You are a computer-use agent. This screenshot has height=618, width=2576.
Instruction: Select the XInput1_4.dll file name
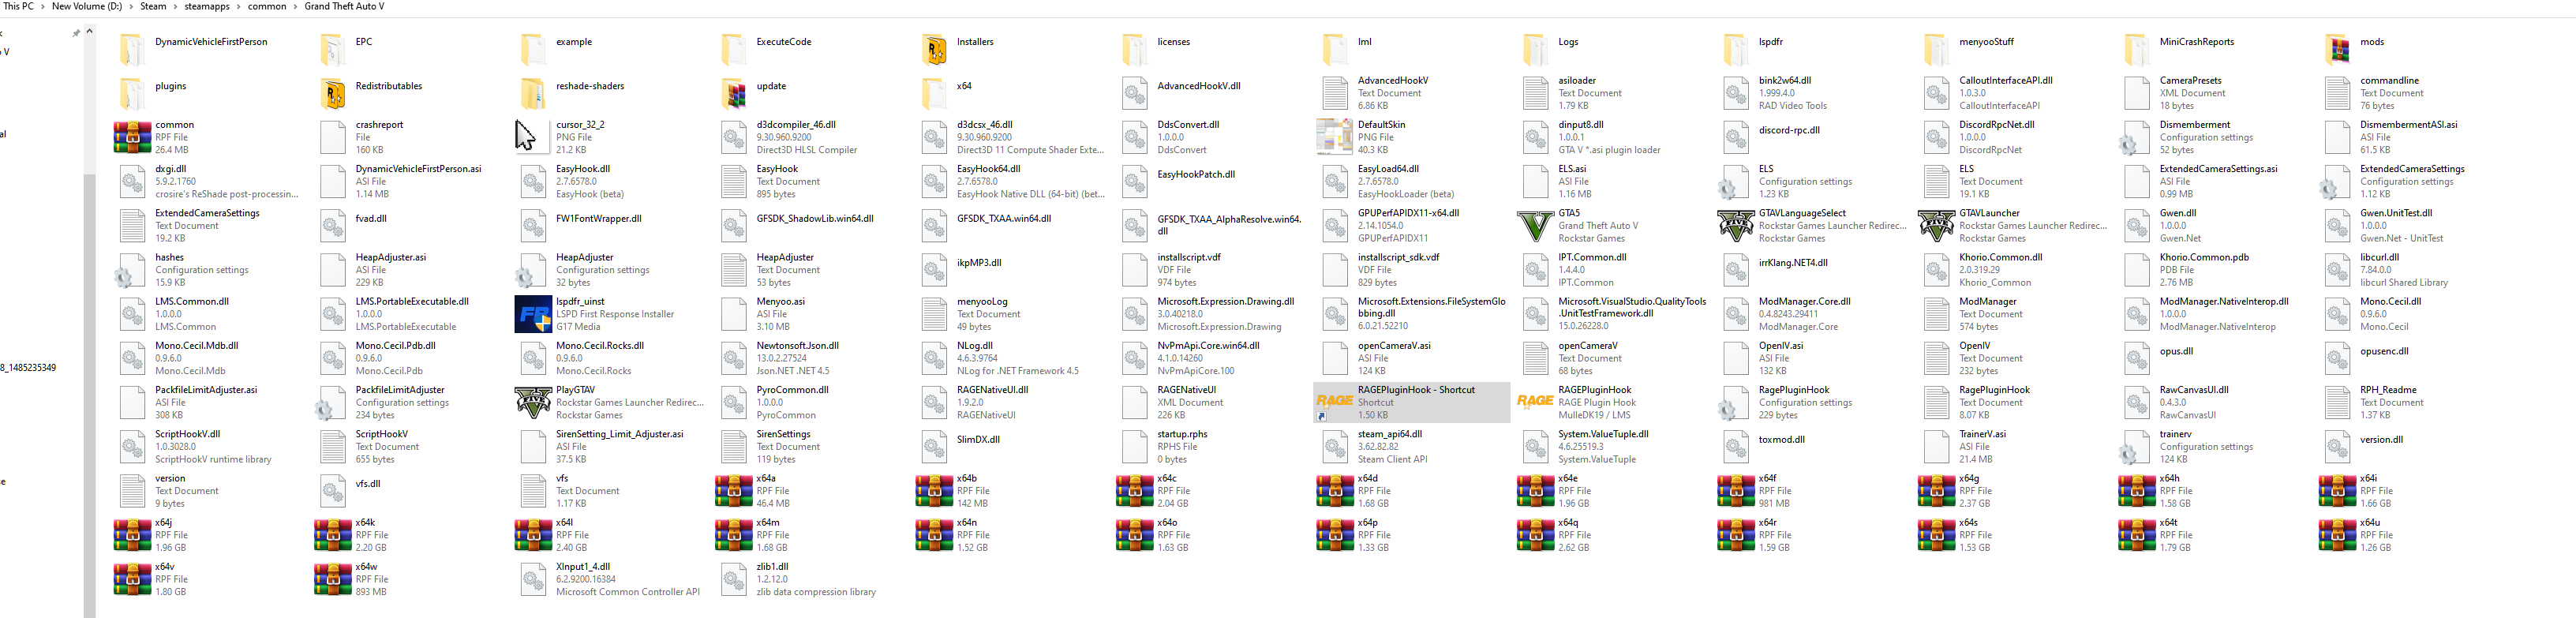583,567
